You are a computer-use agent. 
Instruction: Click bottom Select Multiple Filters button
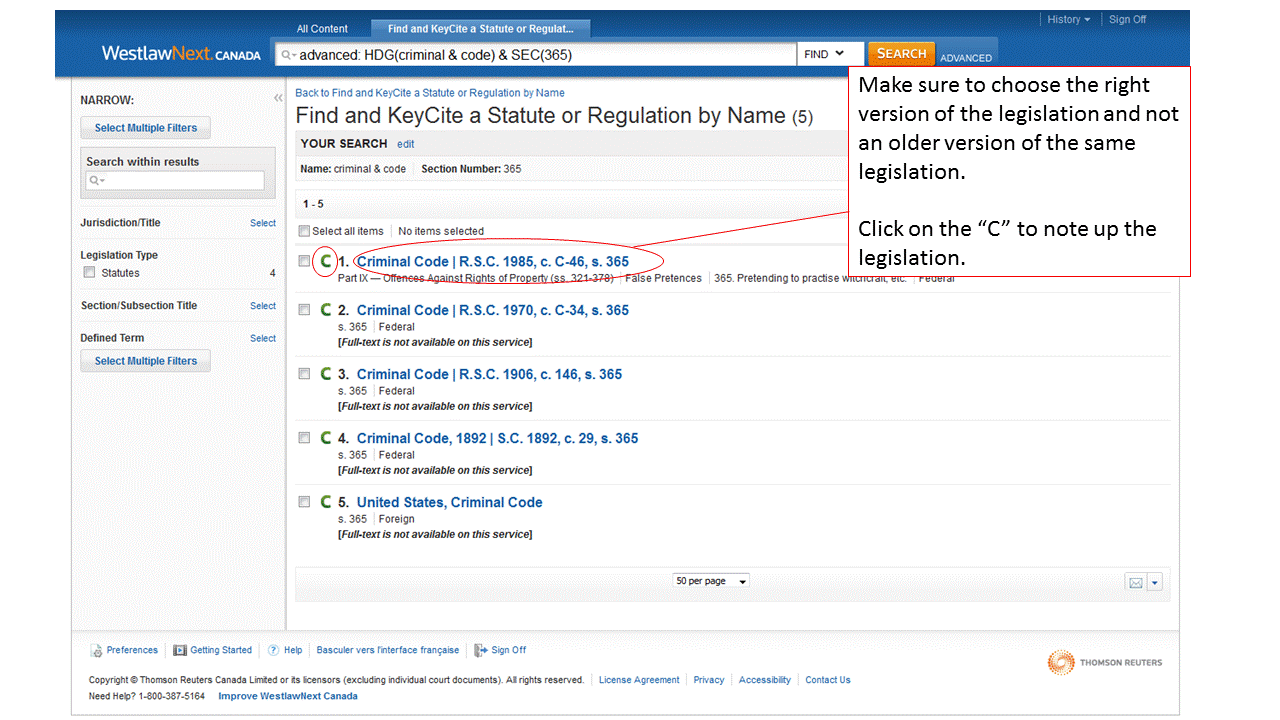pyautogui.click(x=146, y=361)
